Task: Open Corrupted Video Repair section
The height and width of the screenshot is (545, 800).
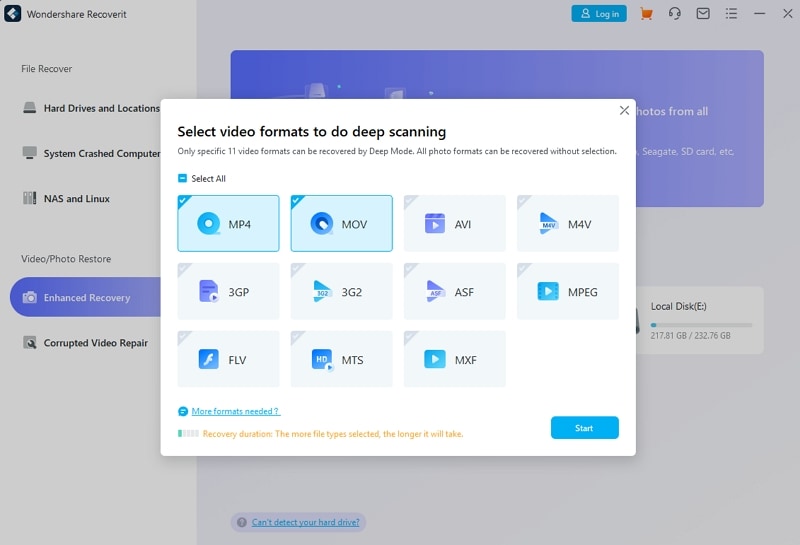Action: 86,342
